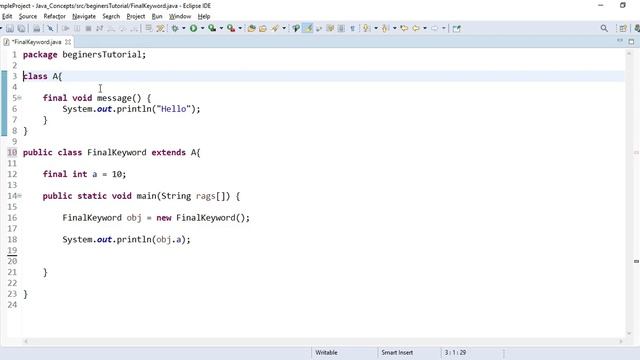Click the Next Annotation icon

point(366,29)
